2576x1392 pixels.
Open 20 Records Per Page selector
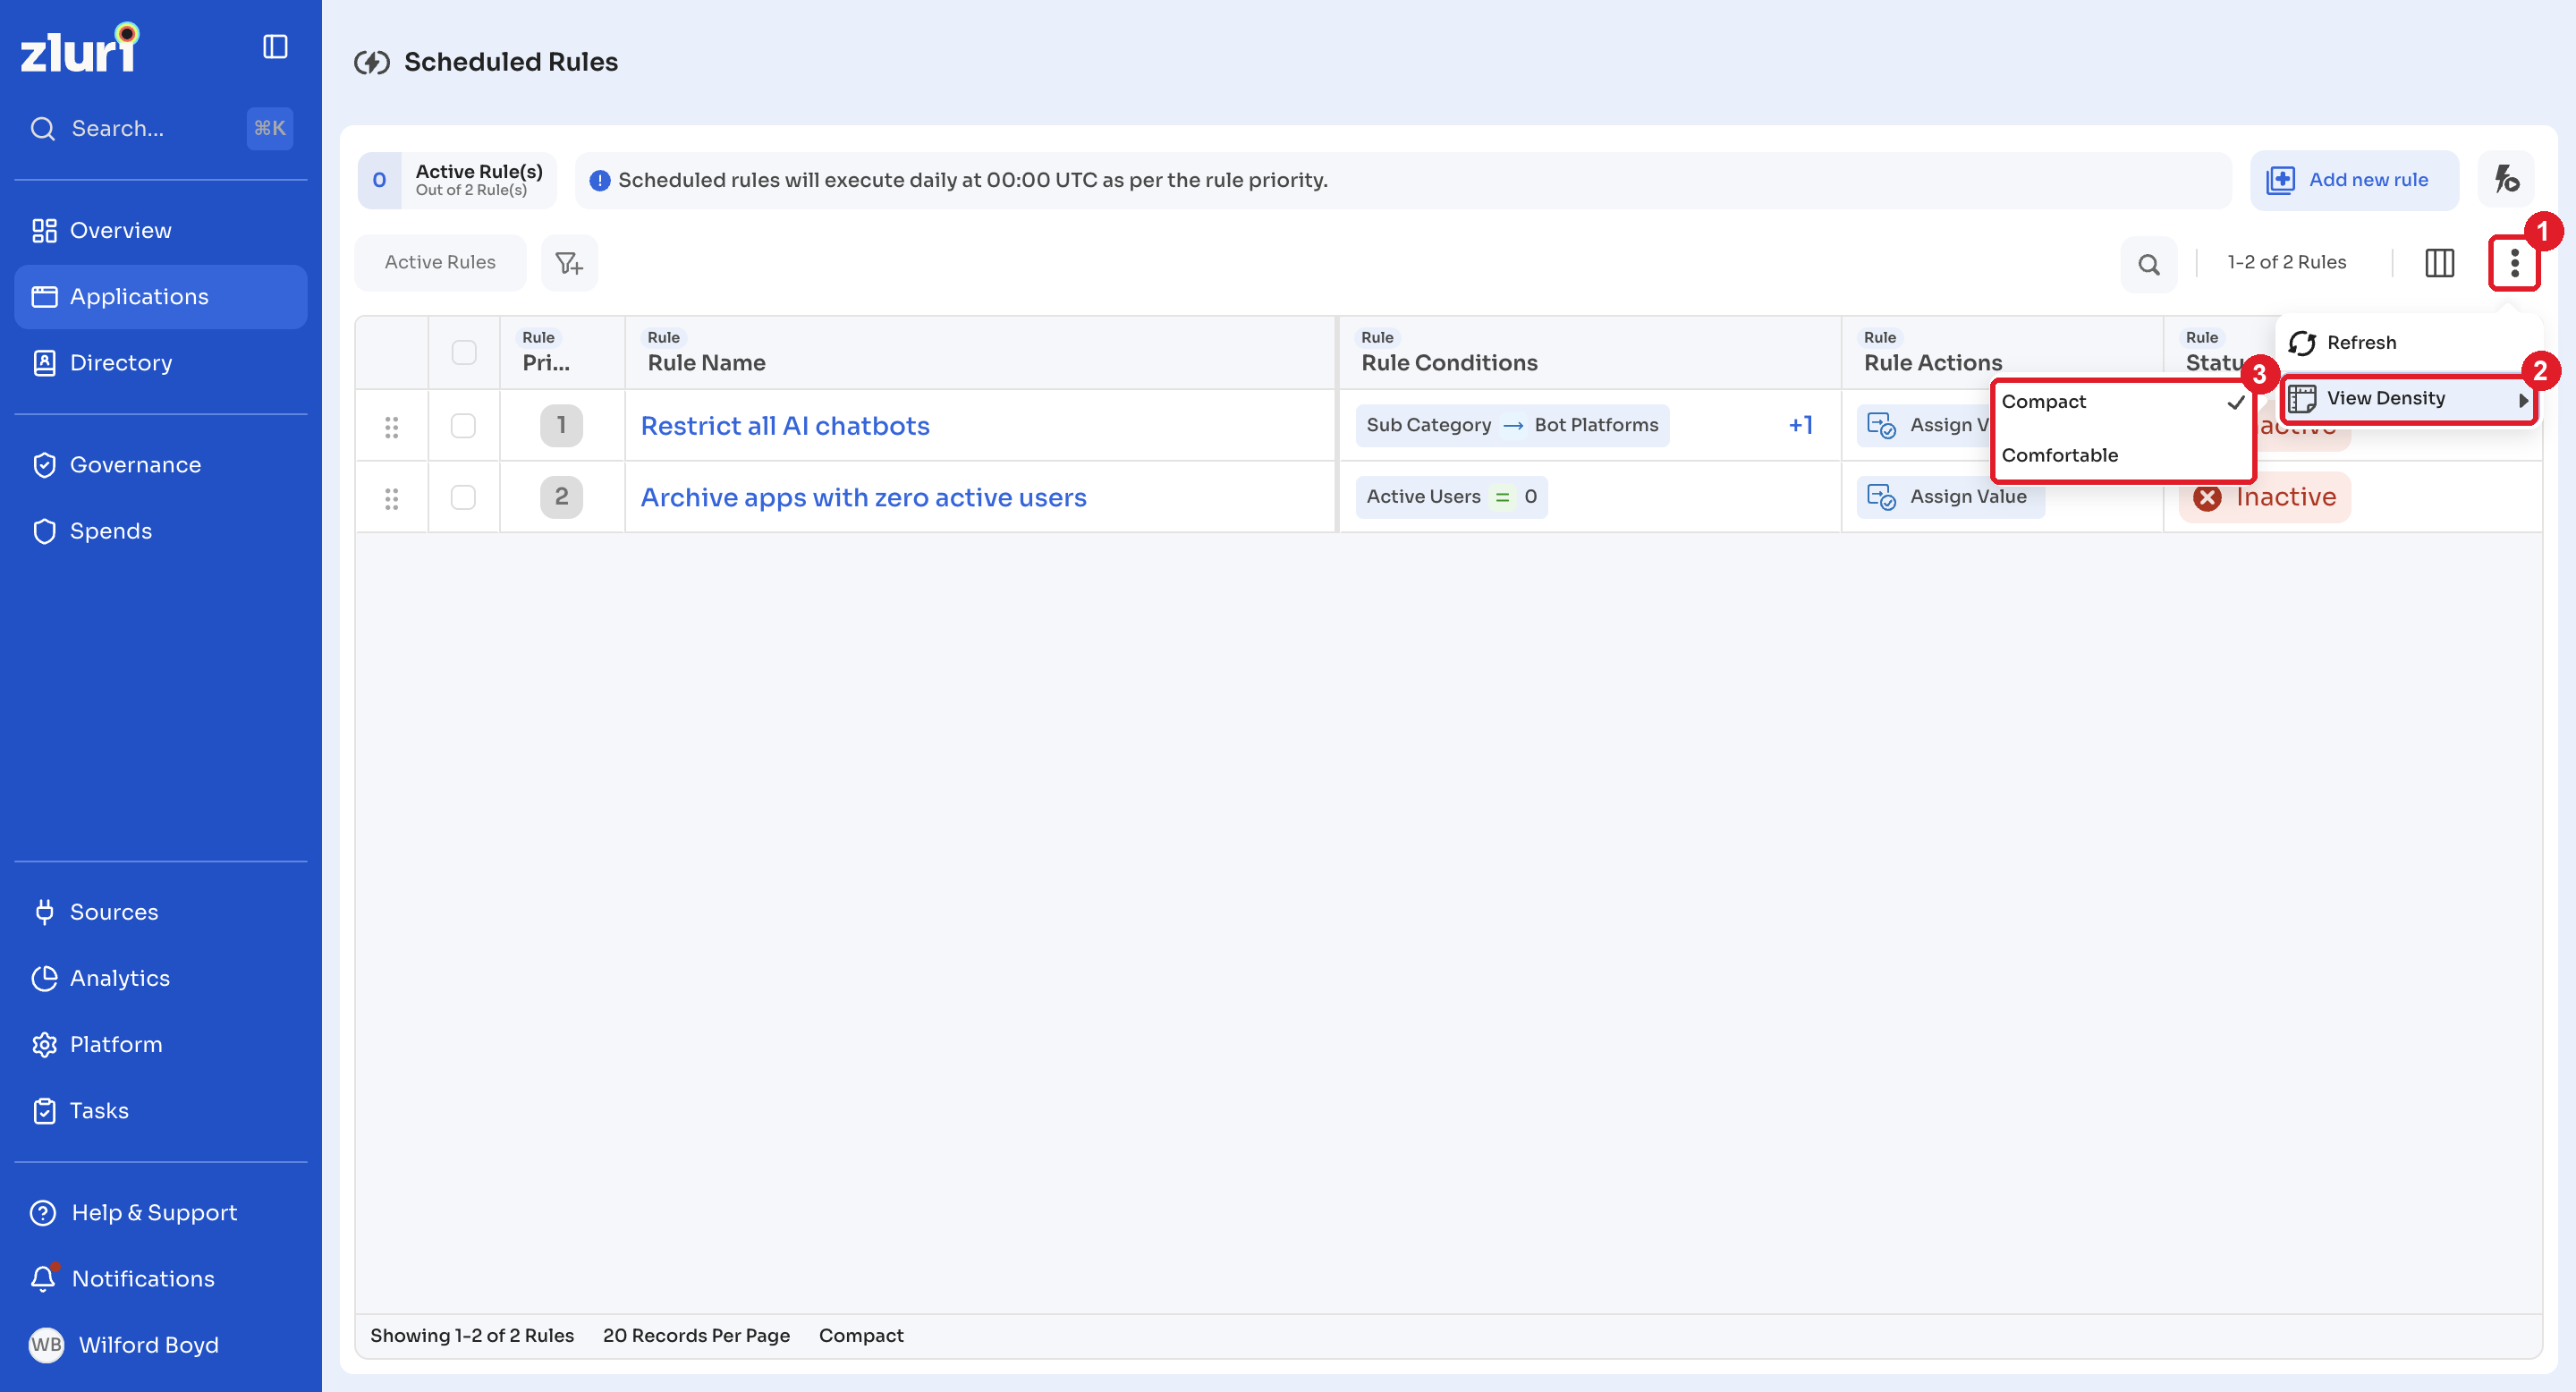(x=696, y=1335)
